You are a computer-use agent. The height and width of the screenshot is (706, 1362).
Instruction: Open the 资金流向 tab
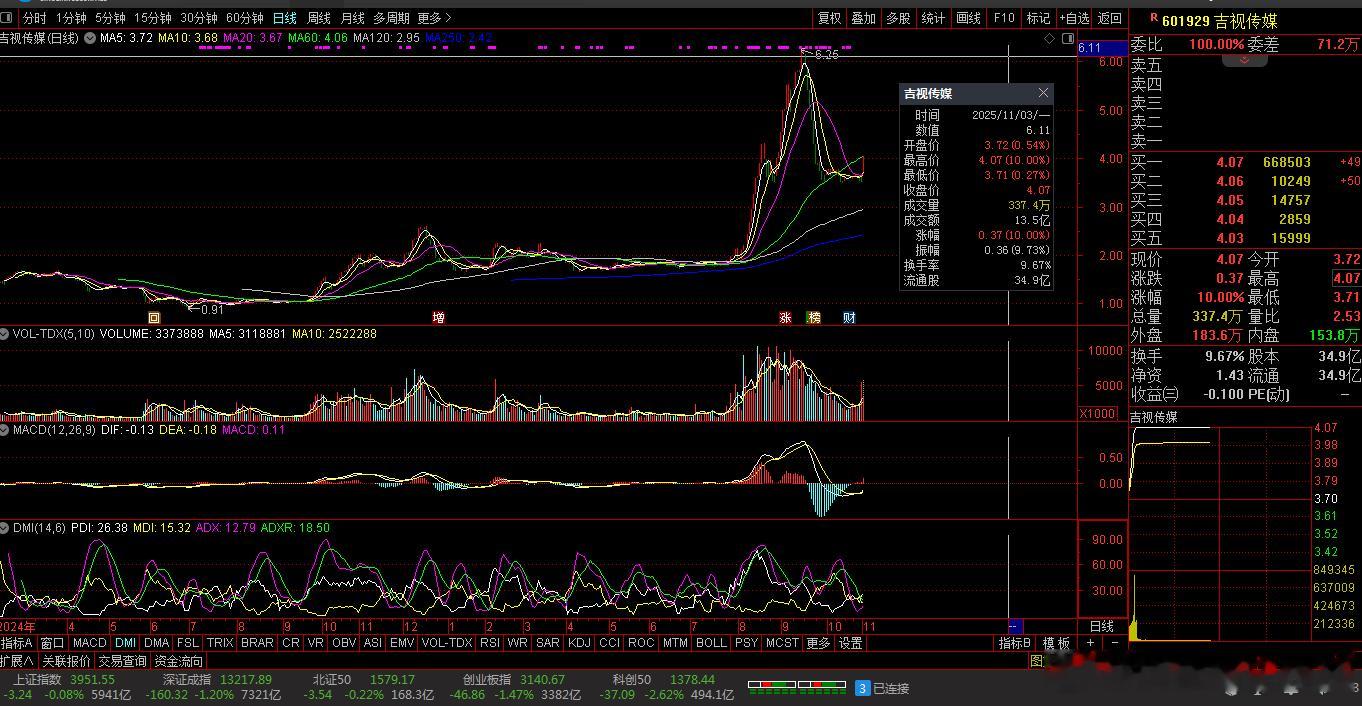tap(178, 661)
